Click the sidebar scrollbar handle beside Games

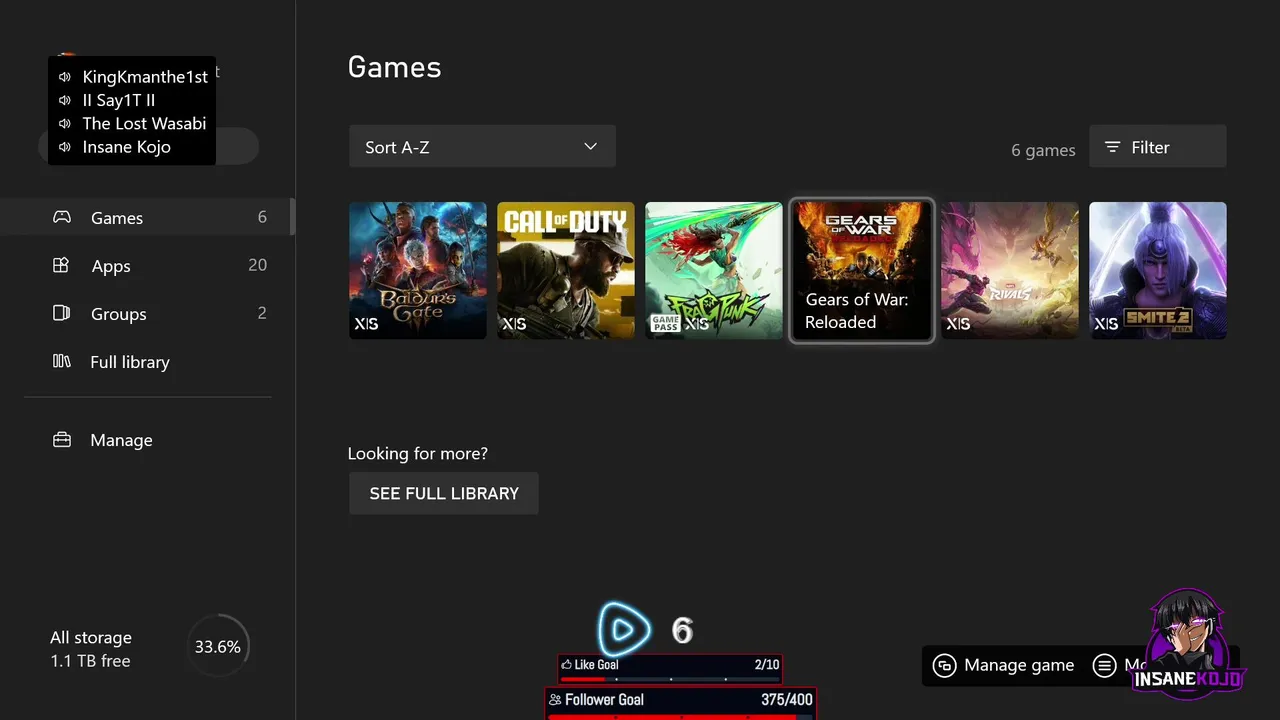[x=293, y=216]
